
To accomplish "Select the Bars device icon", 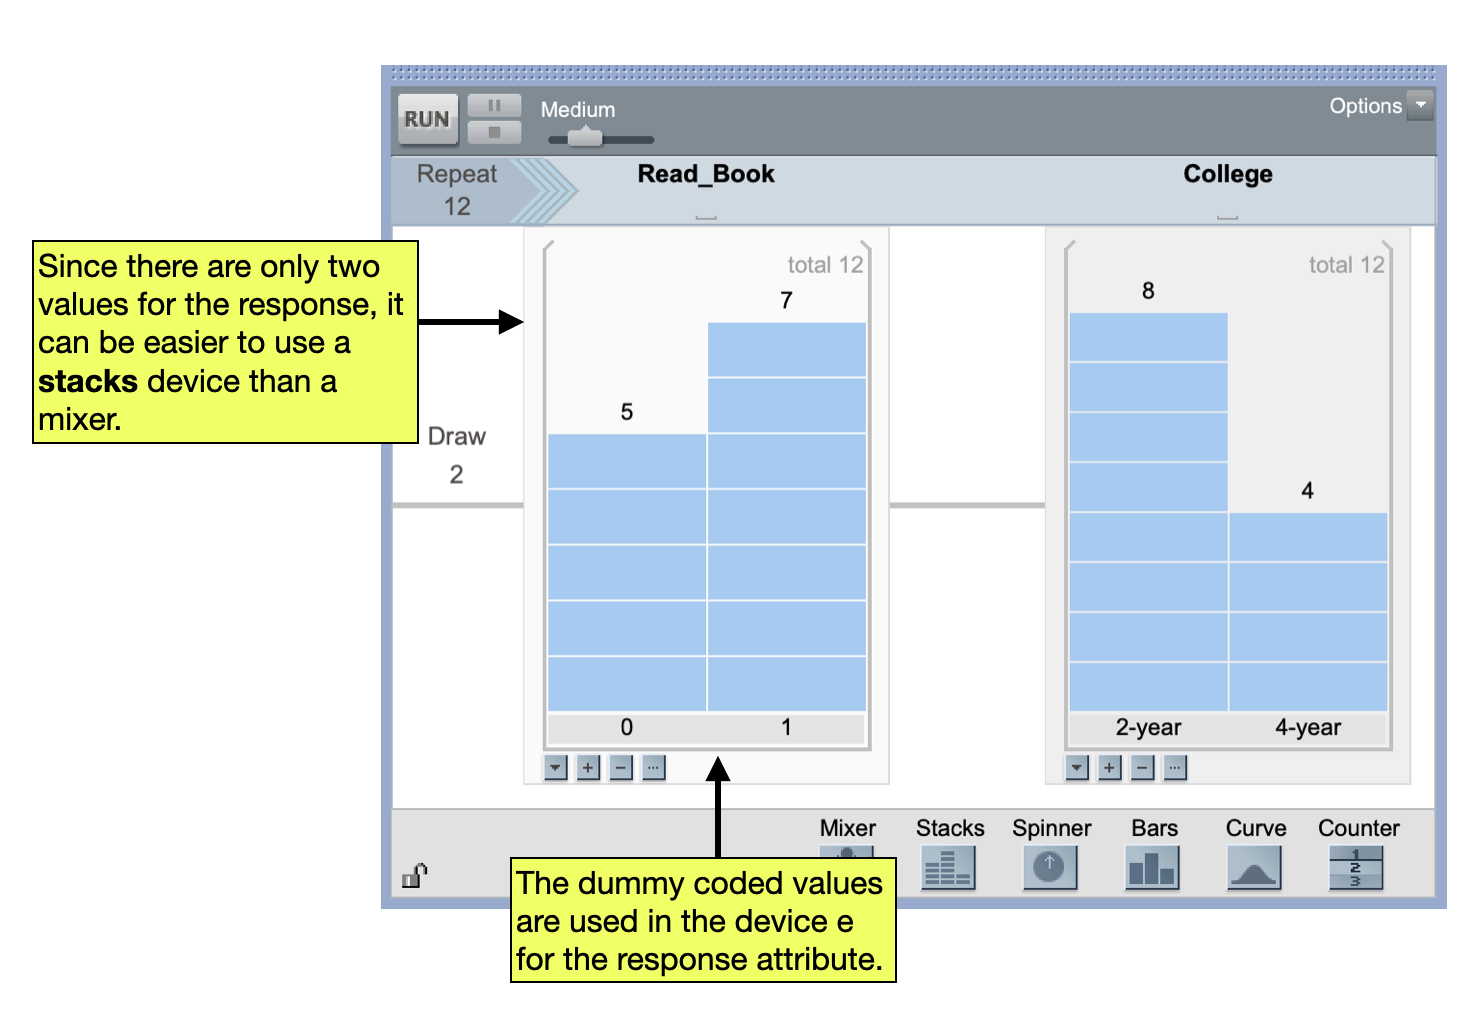I will [1153, 868].
